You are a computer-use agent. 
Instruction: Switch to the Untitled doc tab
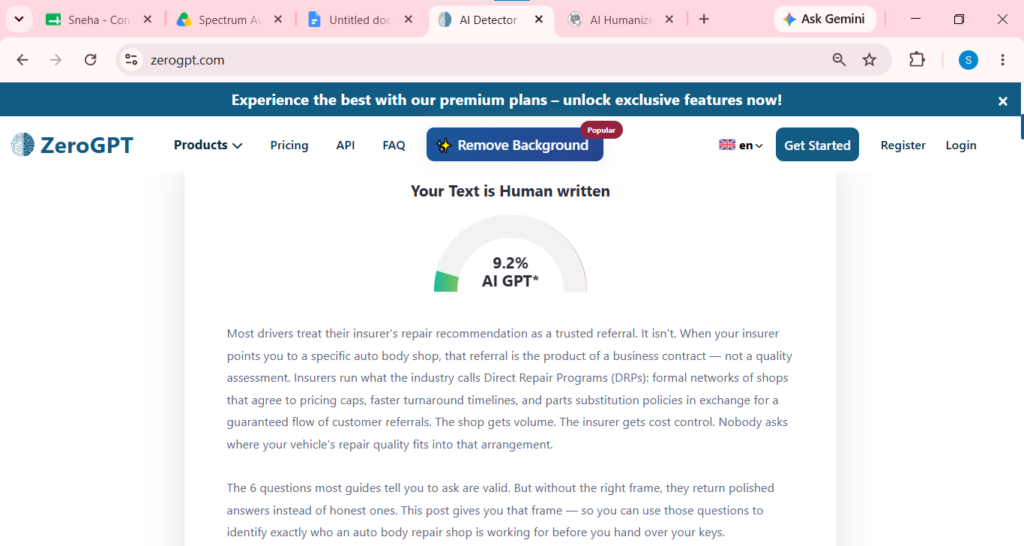pyautogui.click(x=360, y=20)
